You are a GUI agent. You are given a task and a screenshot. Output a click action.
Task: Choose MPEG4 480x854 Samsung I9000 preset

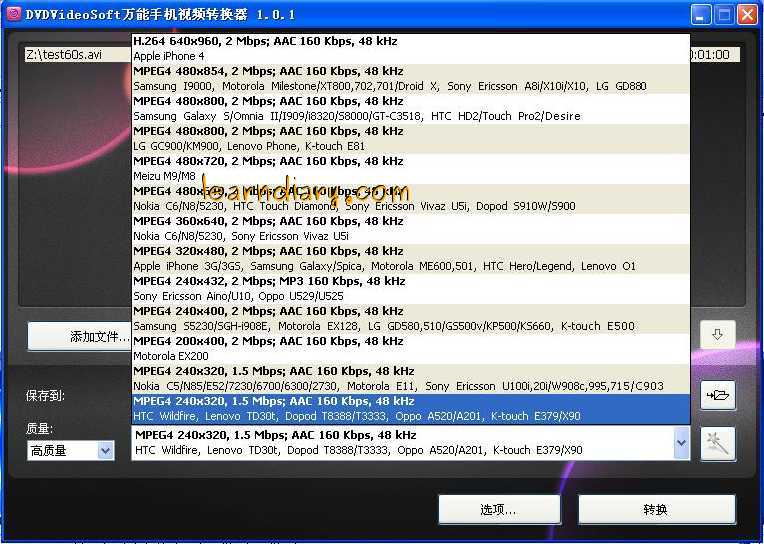(410, 79)
